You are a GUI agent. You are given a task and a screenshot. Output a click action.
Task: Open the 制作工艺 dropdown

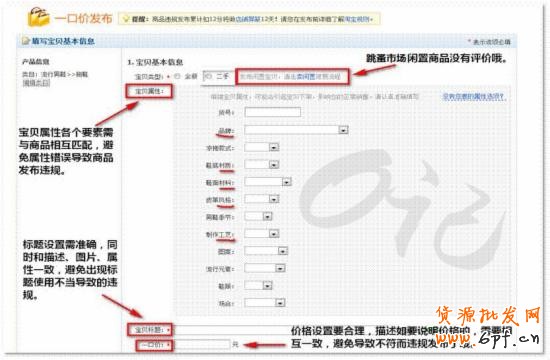tap(274, 234)
